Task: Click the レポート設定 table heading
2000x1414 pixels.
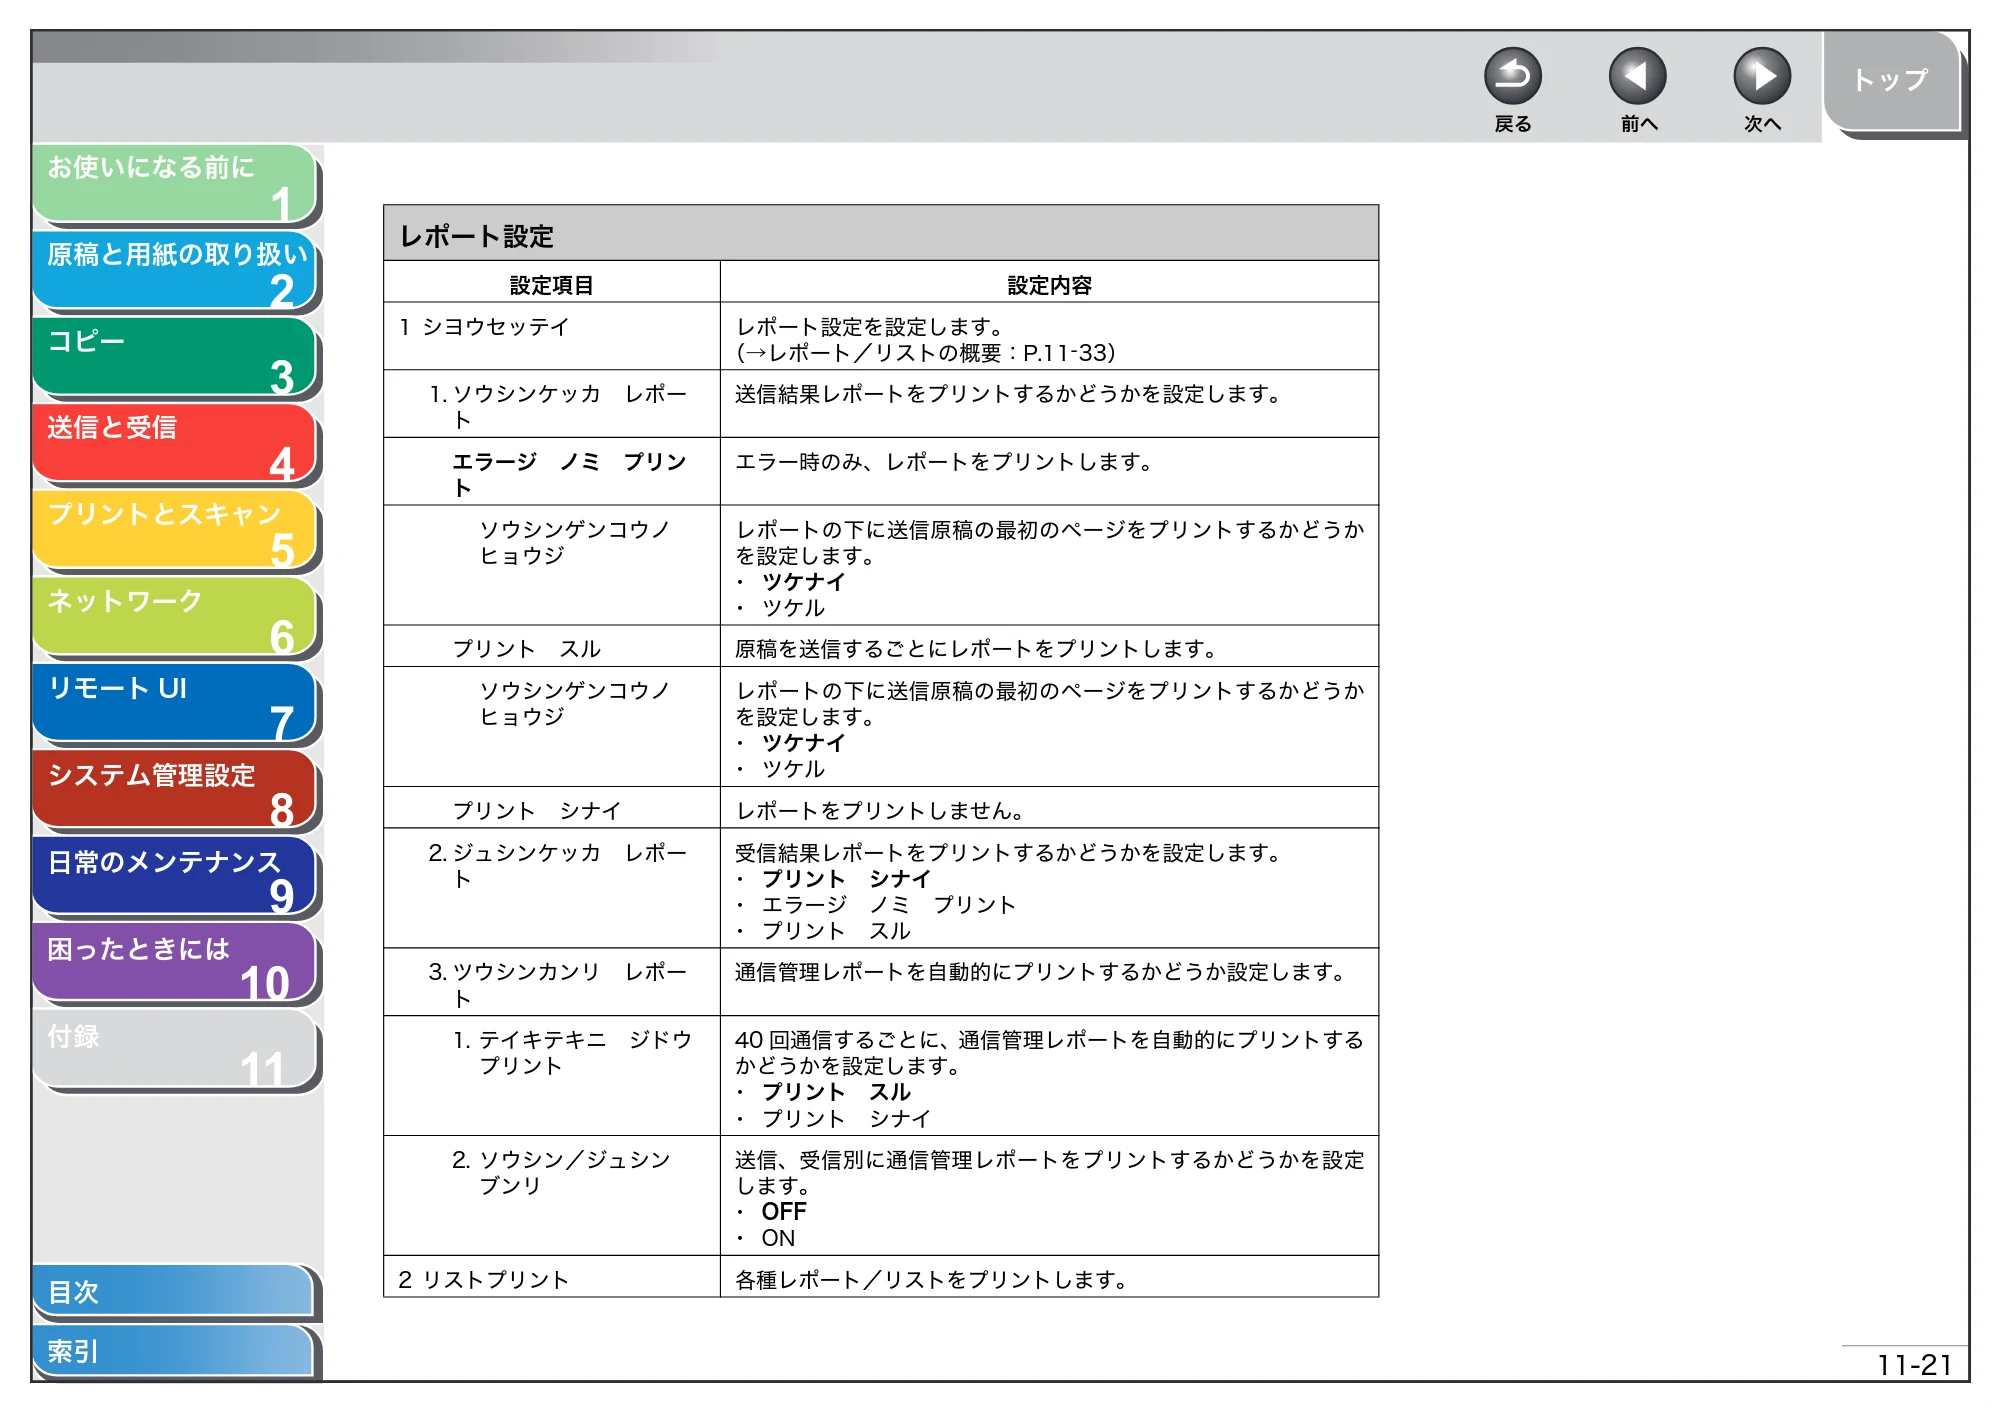Action: 476,237
